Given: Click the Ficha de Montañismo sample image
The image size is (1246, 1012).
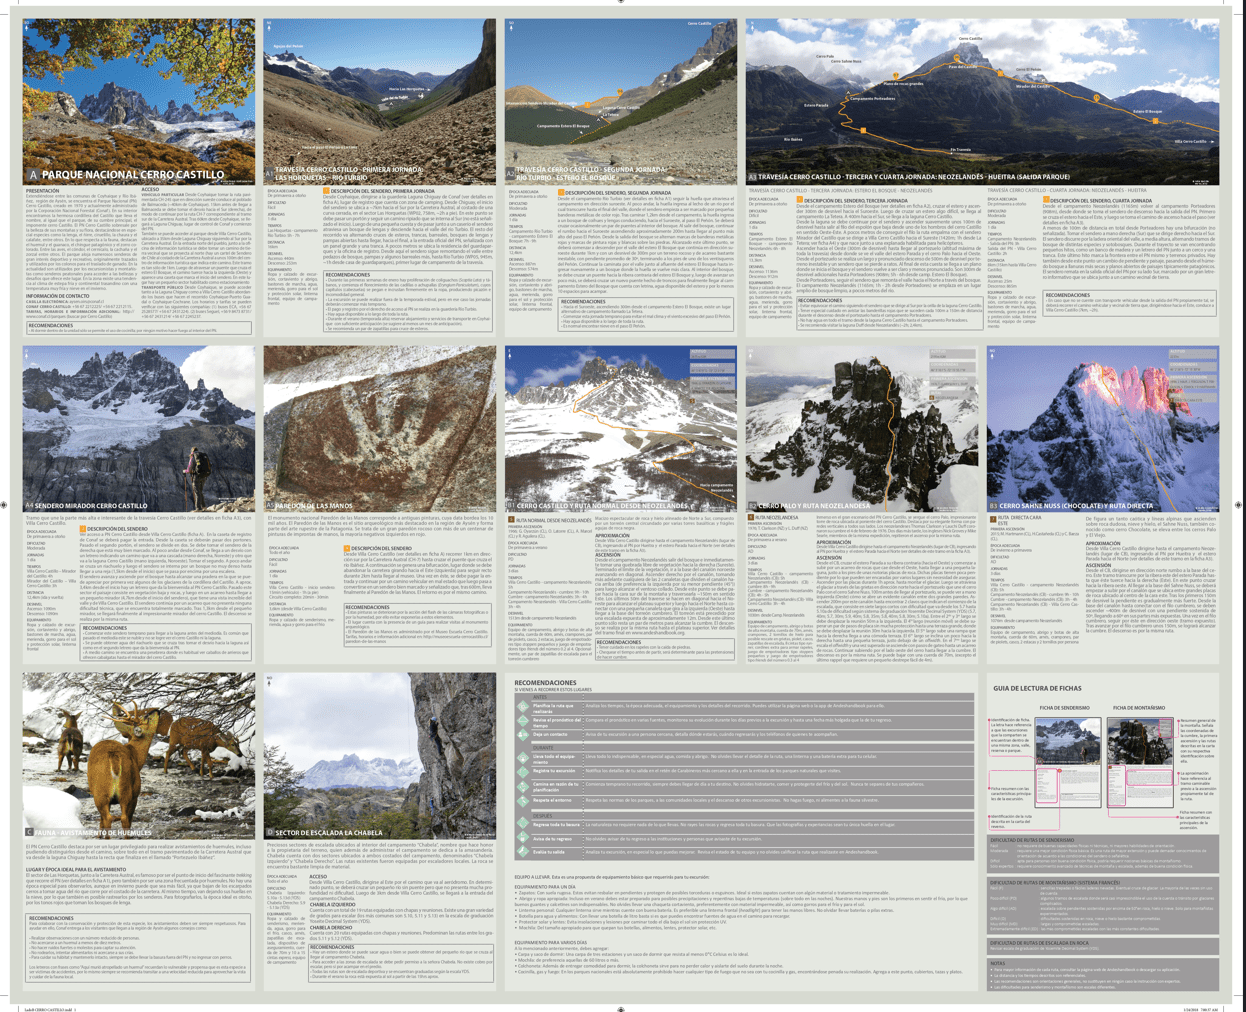Looking at the screenshot, I should click(1140, 741).
